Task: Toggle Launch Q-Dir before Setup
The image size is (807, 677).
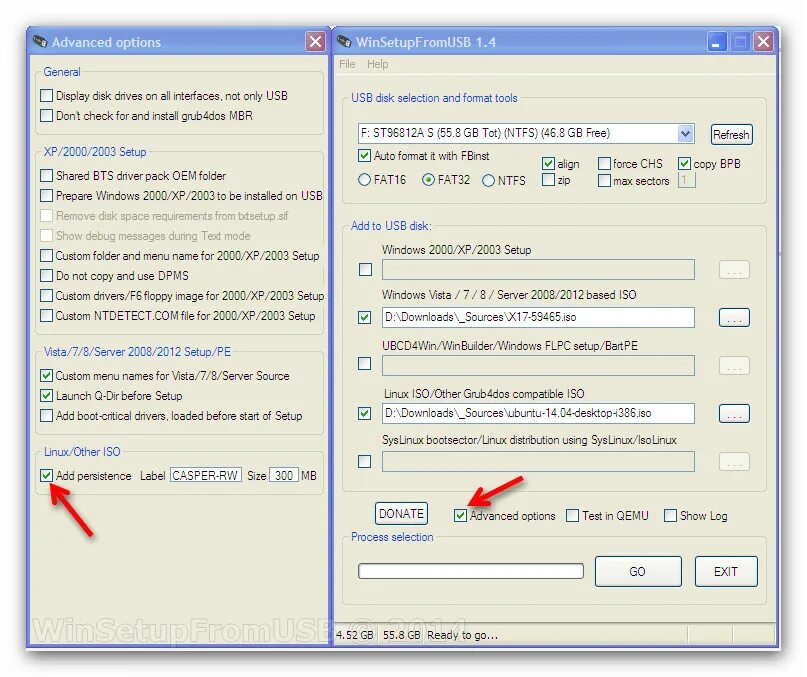Action: (46, 395)
